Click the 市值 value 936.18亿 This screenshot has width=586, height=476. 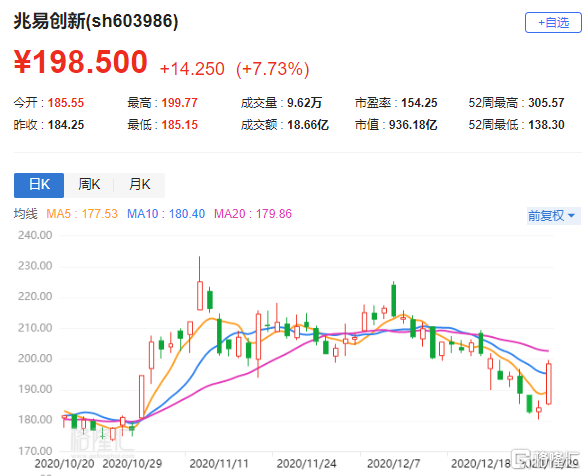413,125
